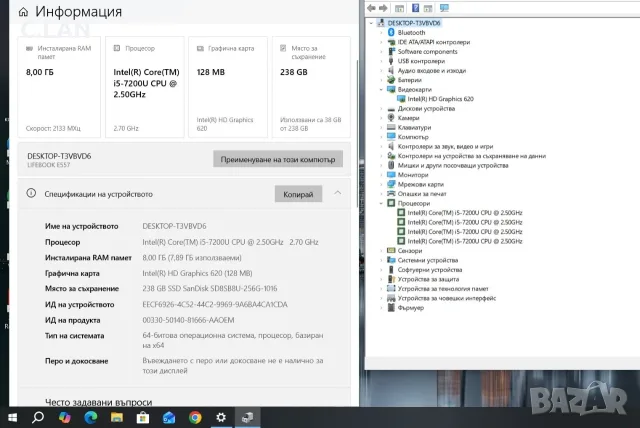Select Аудио входове и изходи category
This screenshot has width=640, height=428.
[432, 71]
